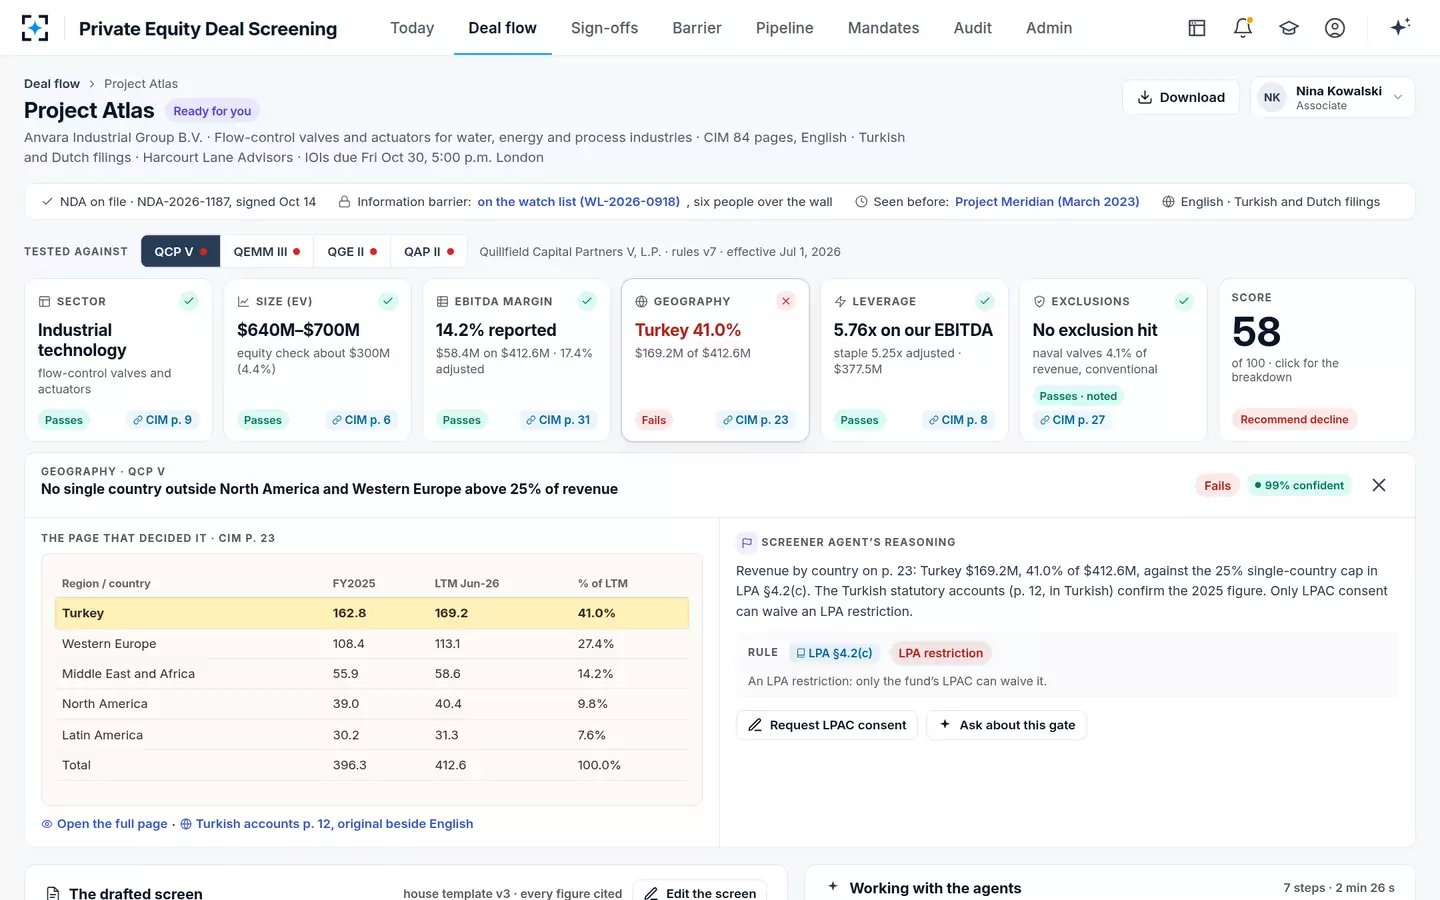The width and height of the screenshot is (1440, 900).
Task: Open the watch list WL-2026-0918 link
Action: [x=578, y=202]
